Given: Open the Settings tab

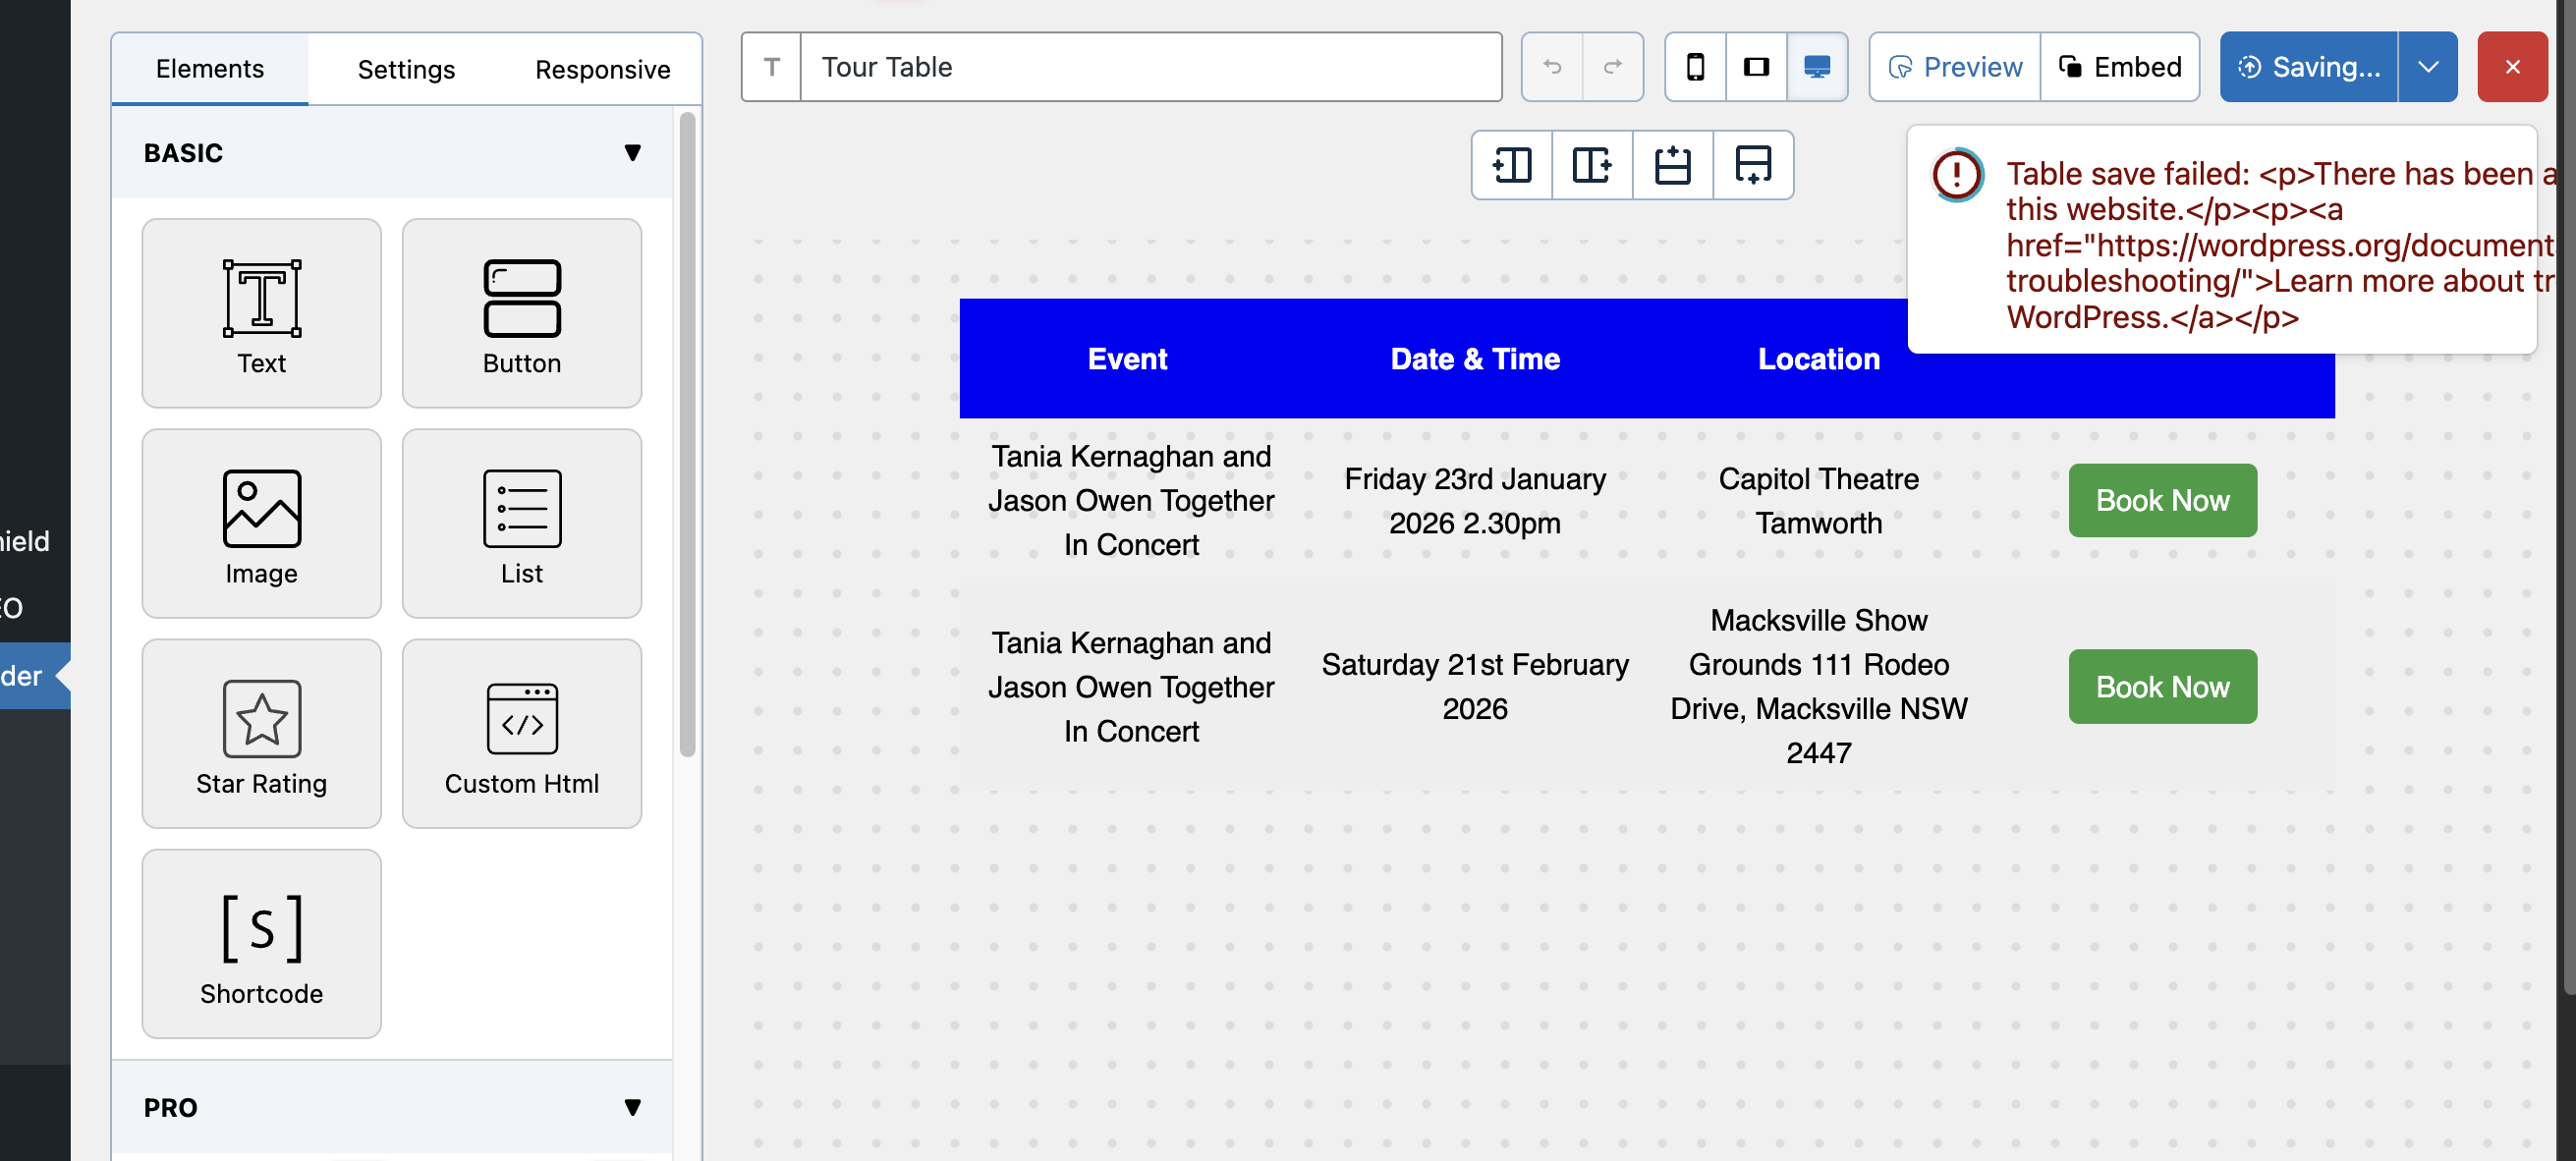Looking at the screenshot, I should pyautogui.click(x=406, y=69).
